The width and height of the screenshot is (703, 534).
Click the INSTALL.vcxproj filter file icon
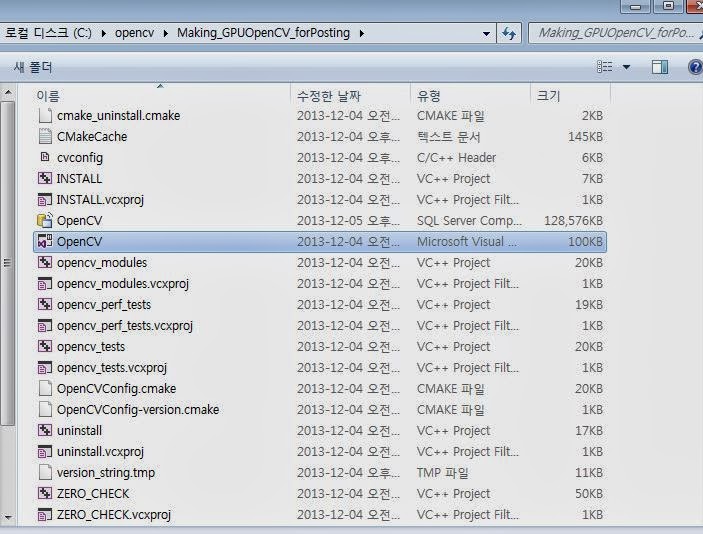[45, 199]
